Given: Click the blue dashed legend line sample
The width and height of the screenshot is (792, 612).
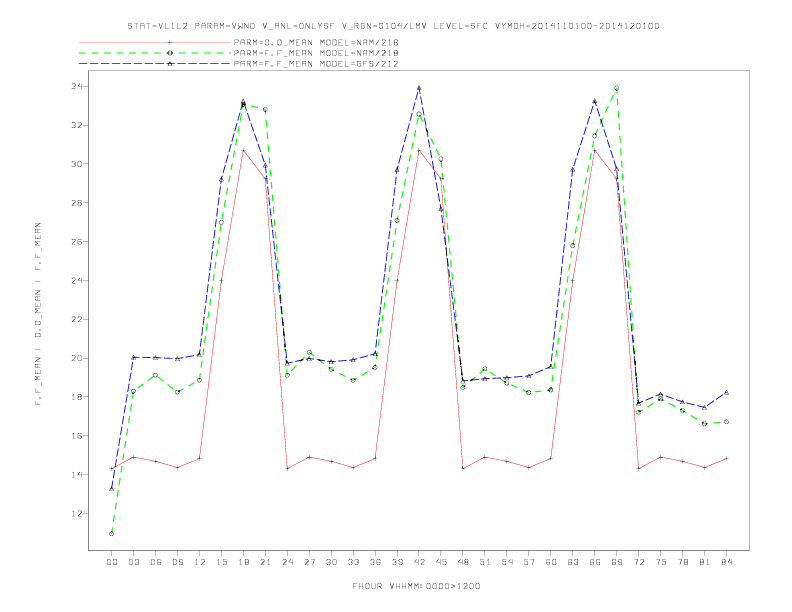Looking at the screenshot, I should (x=155, y=64).
